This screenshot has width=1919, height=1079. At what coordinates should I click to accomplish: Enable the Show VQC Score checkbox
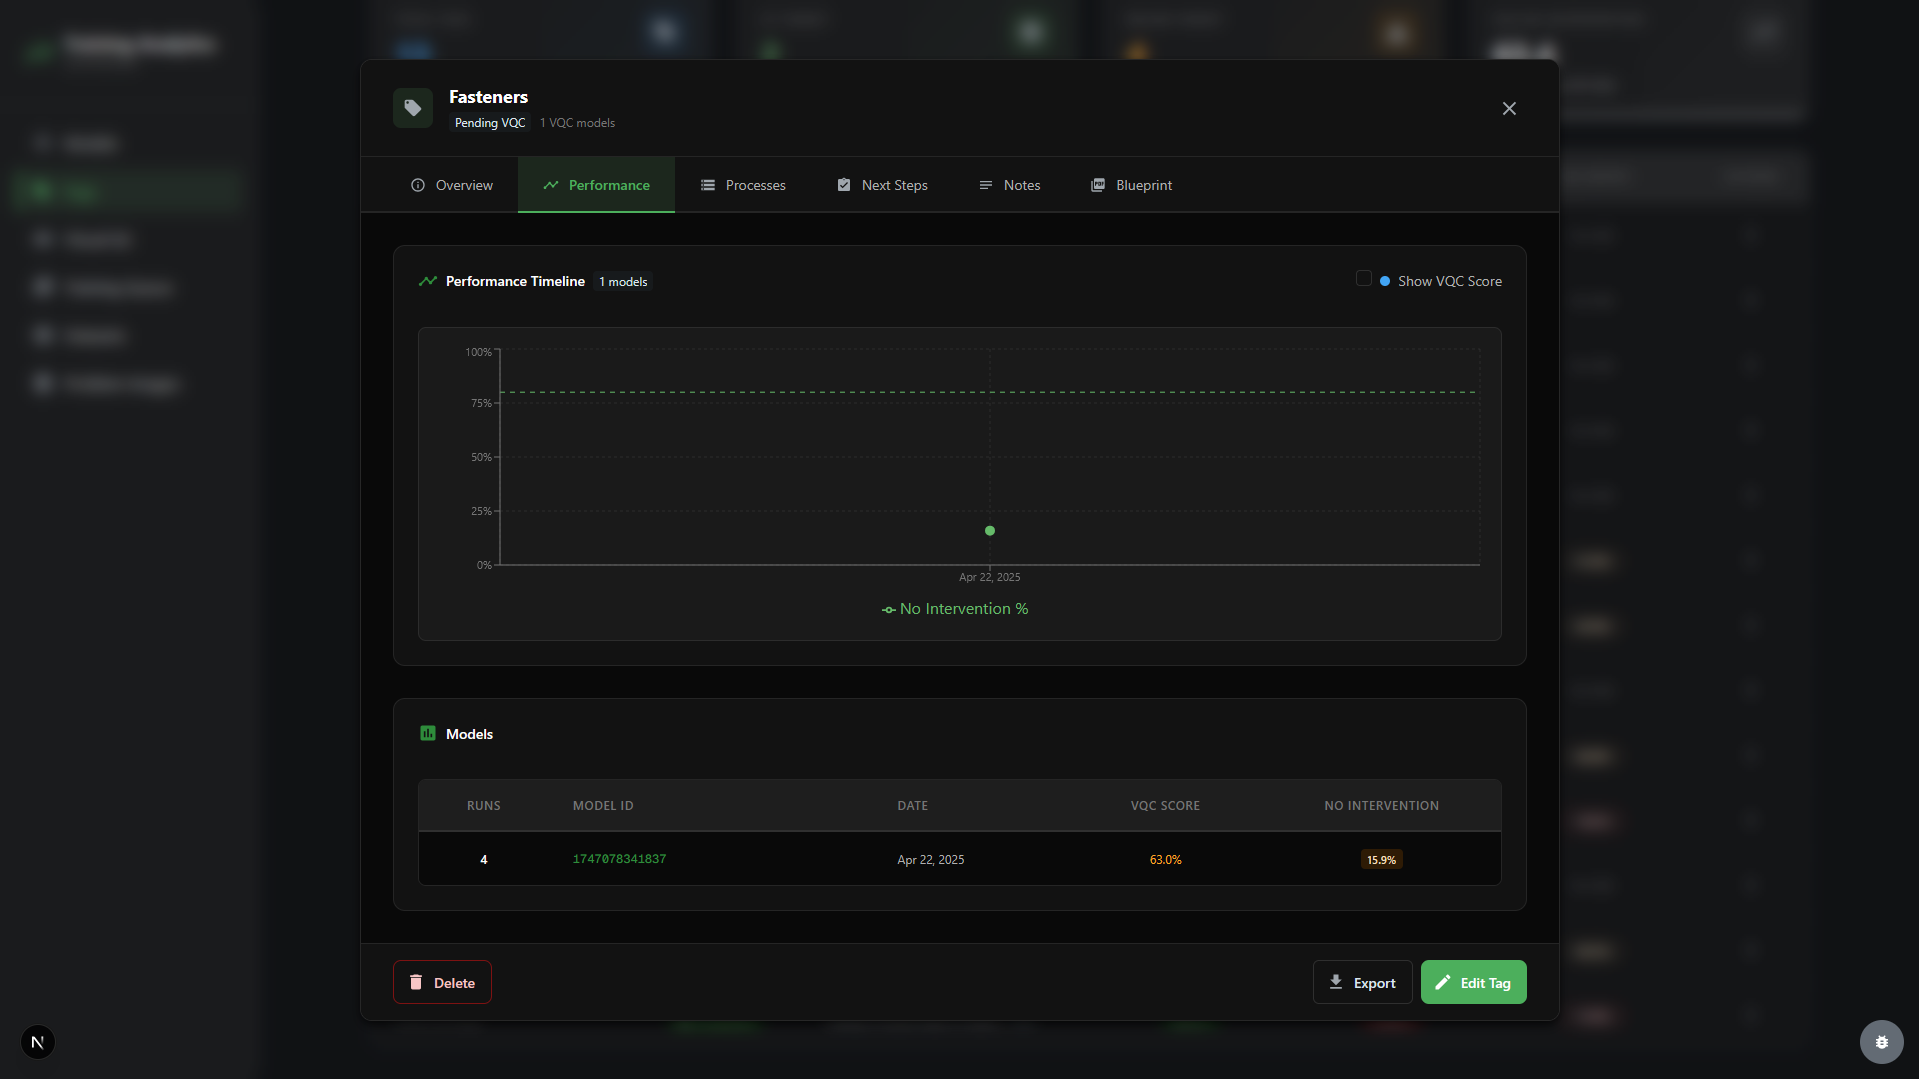pyautogui.click(x=1363, y=278)
